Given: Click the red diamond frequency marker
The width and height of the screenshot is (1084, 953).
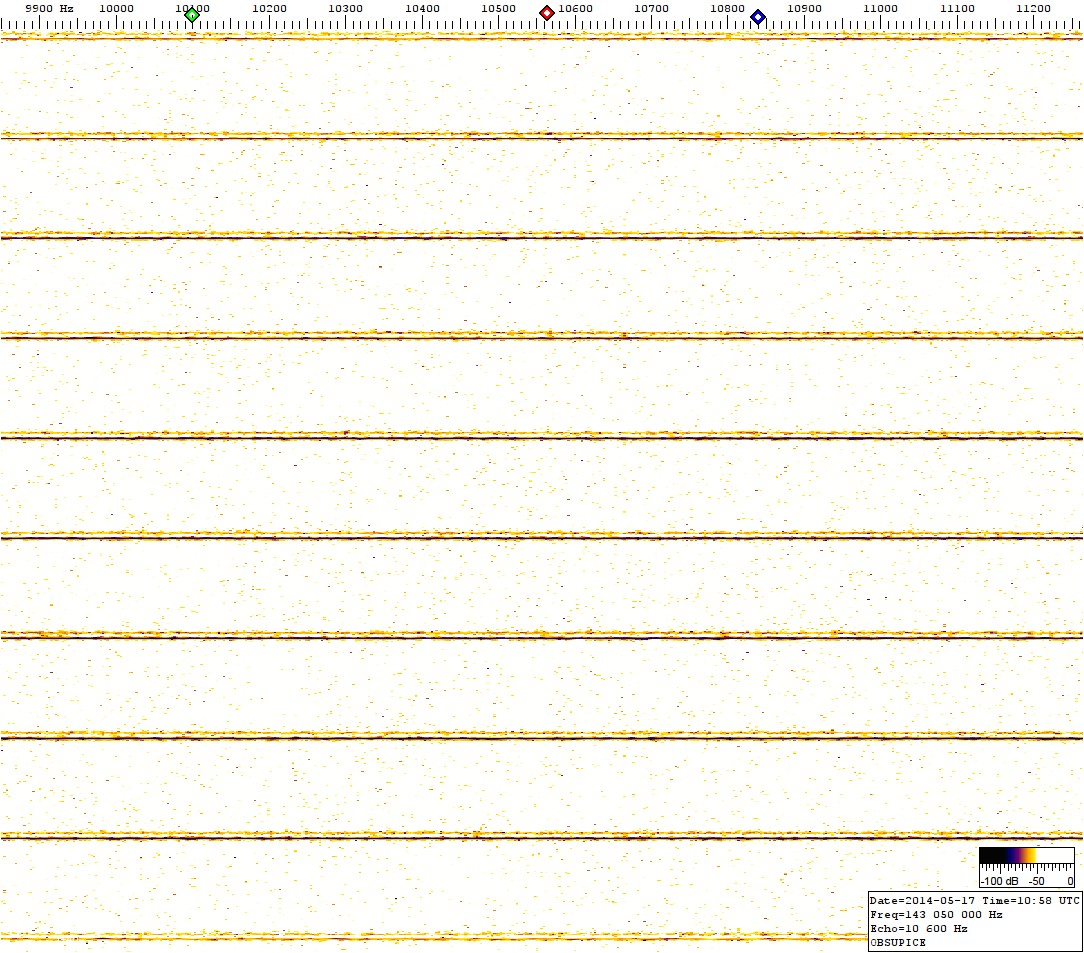Looking at the screenshot, I should (547, 13).
